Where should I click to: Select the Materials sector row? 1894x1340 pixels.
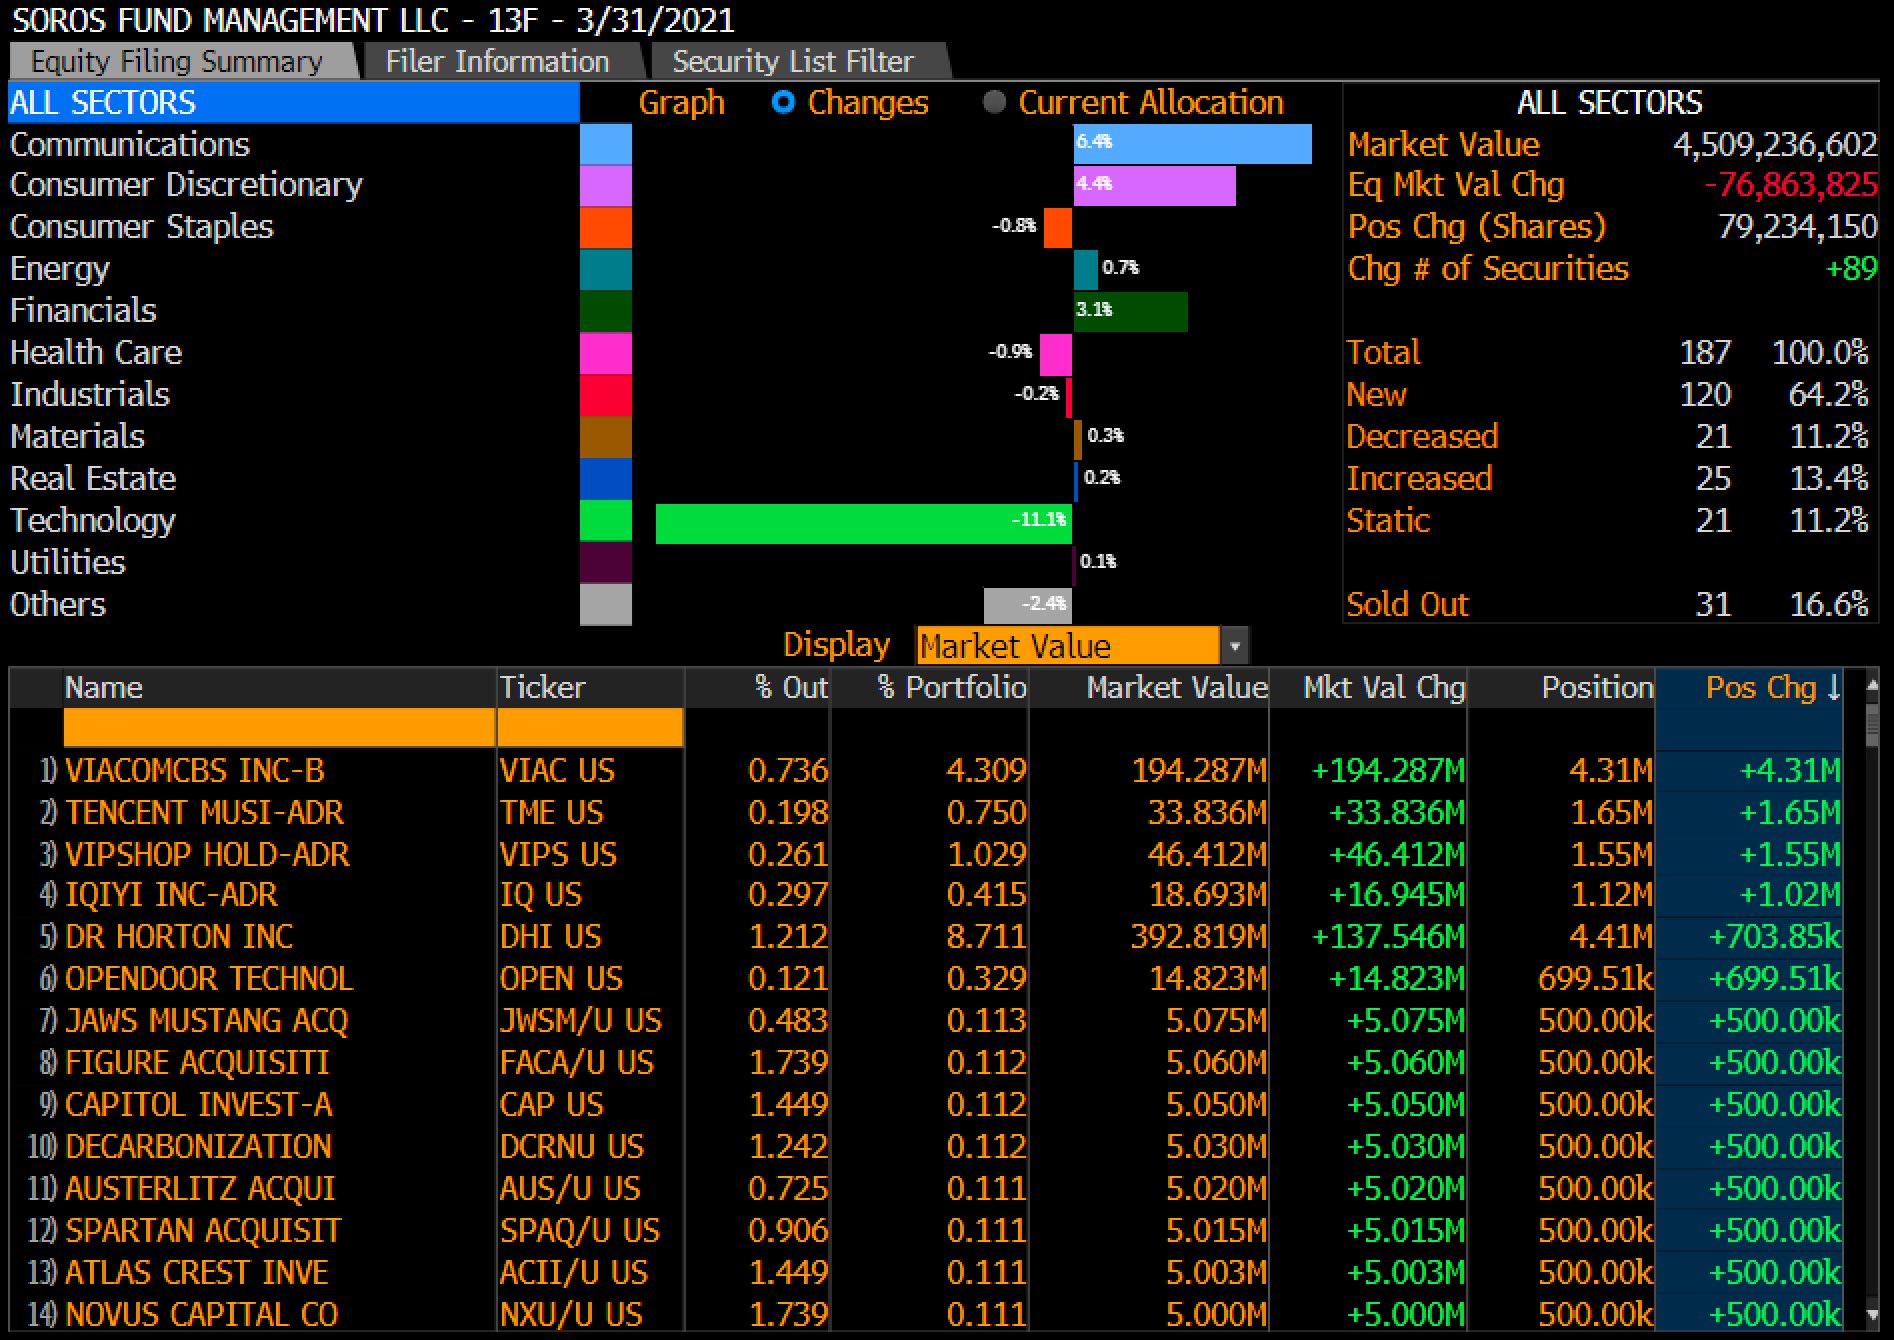[294, 437]
